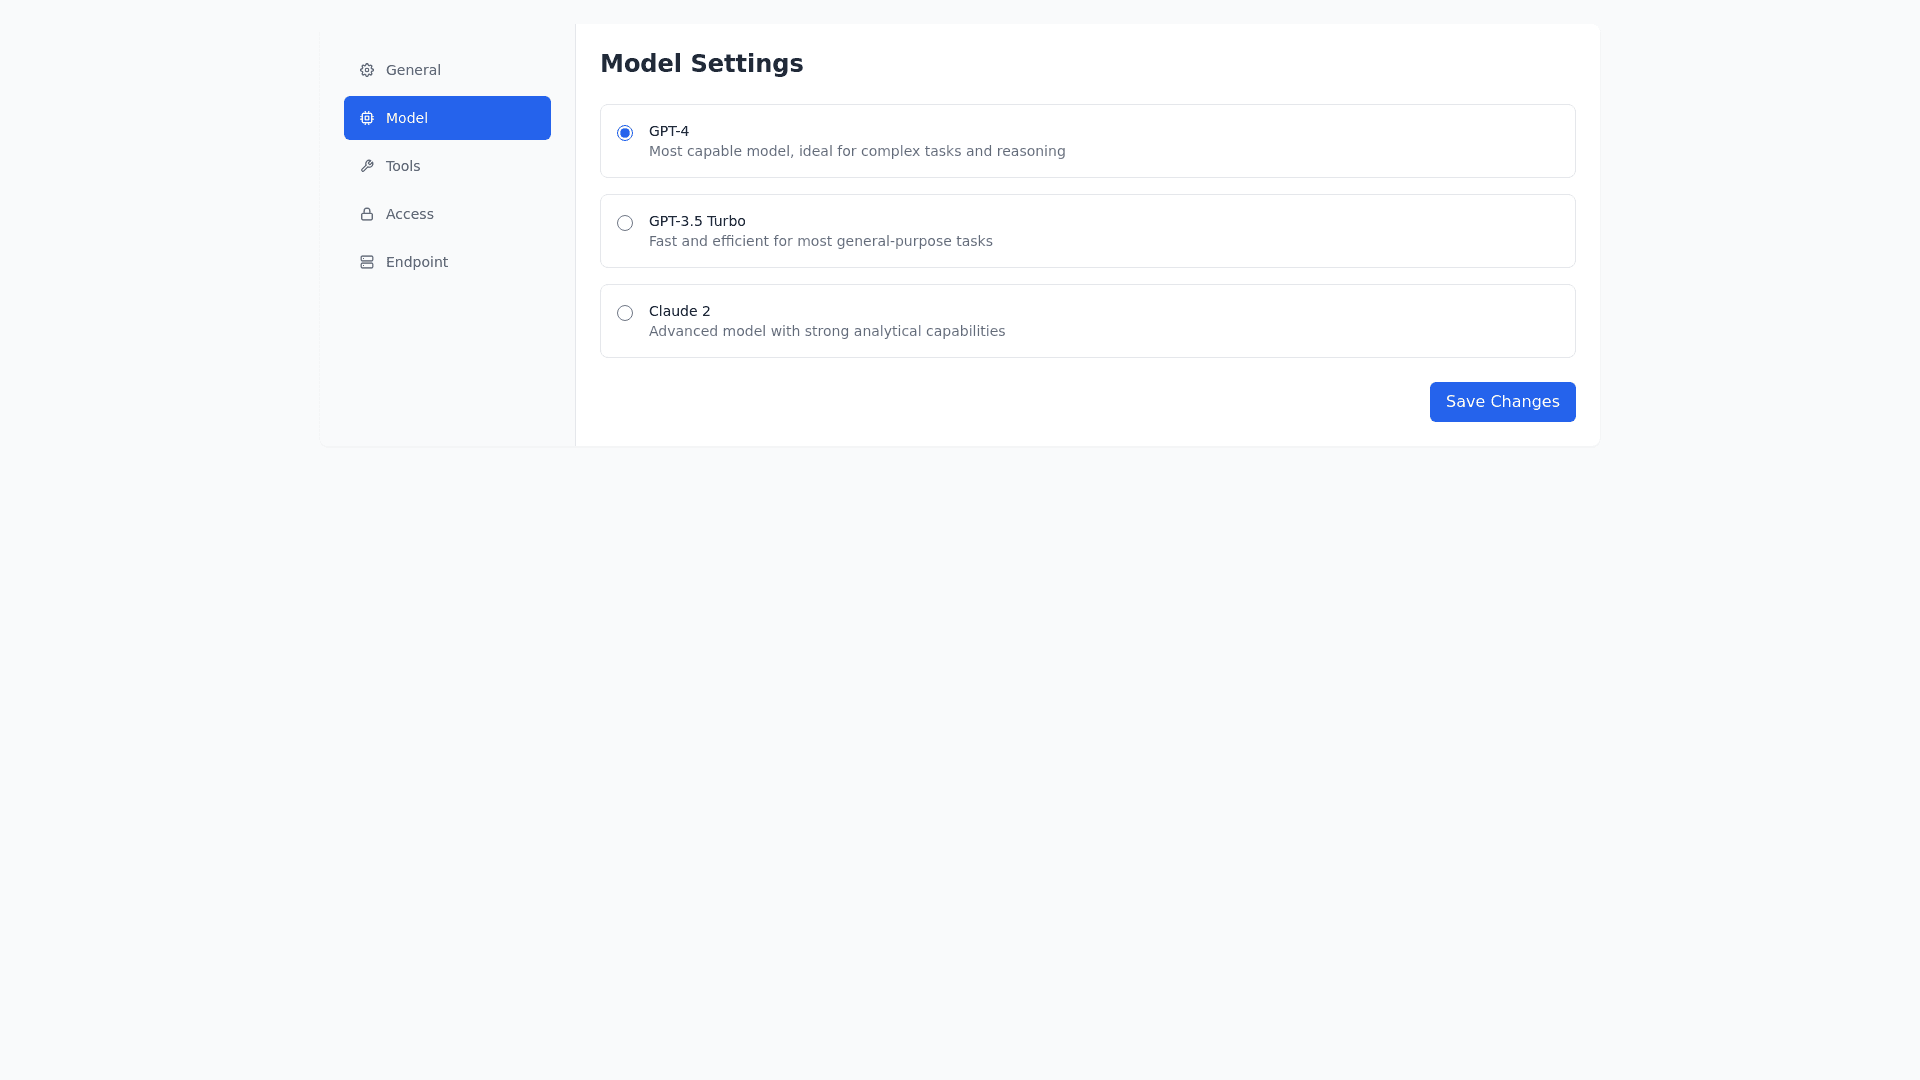Click the gear icon beside General

(367, 70)
